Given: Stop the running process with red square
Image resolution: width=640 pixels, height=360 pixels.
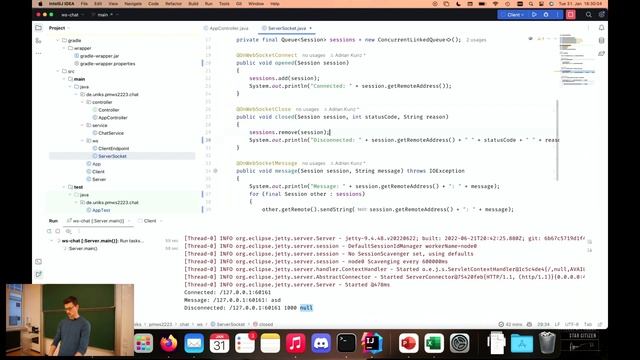Looking at the screenshot, I should pyautogui.click(x=571, y=15).
